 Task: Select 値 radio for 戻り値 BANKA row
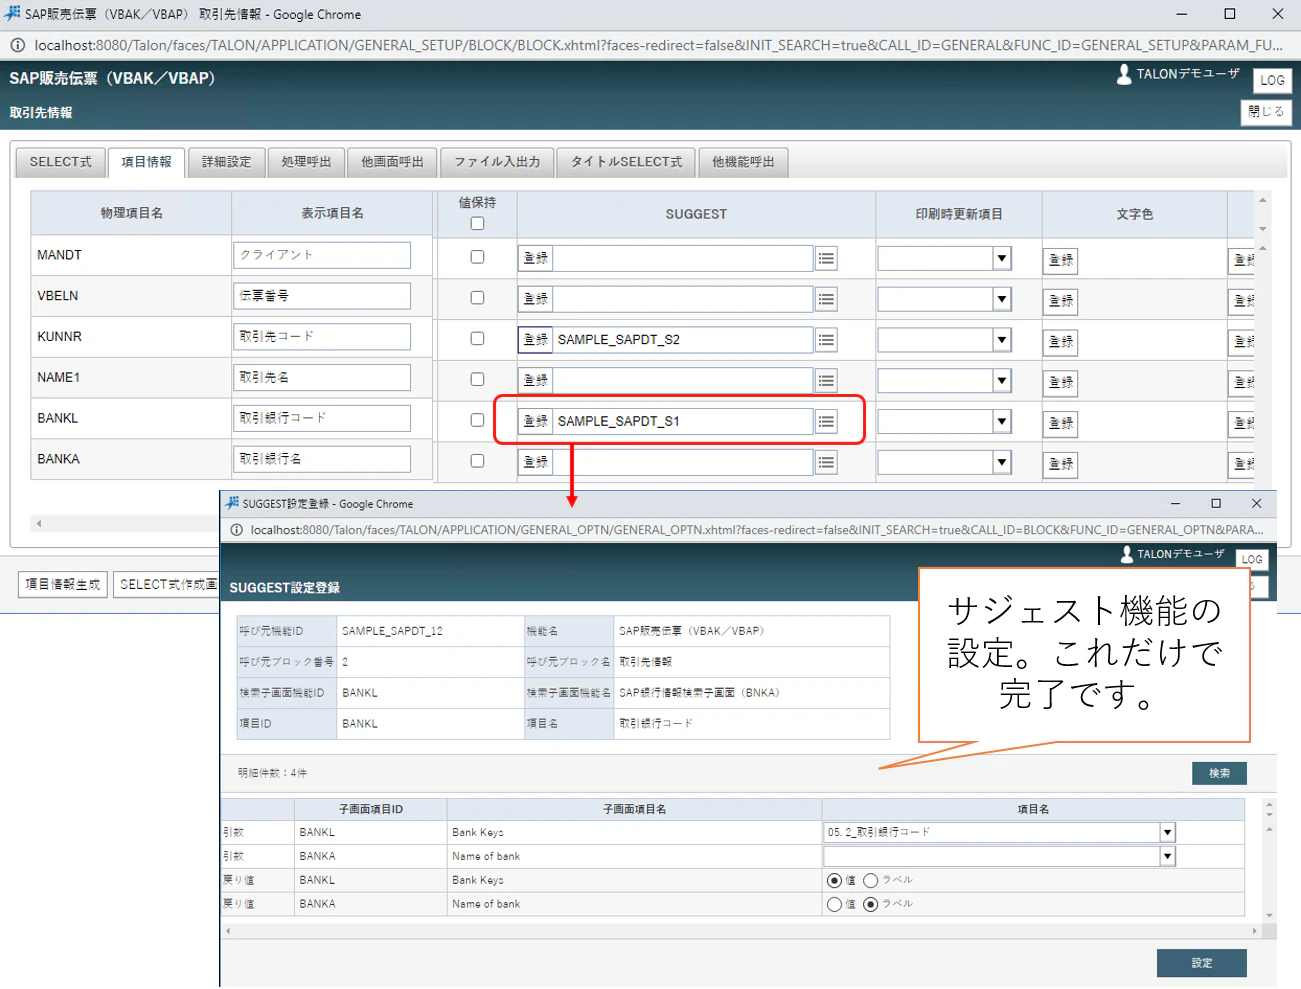pos(834,904)
